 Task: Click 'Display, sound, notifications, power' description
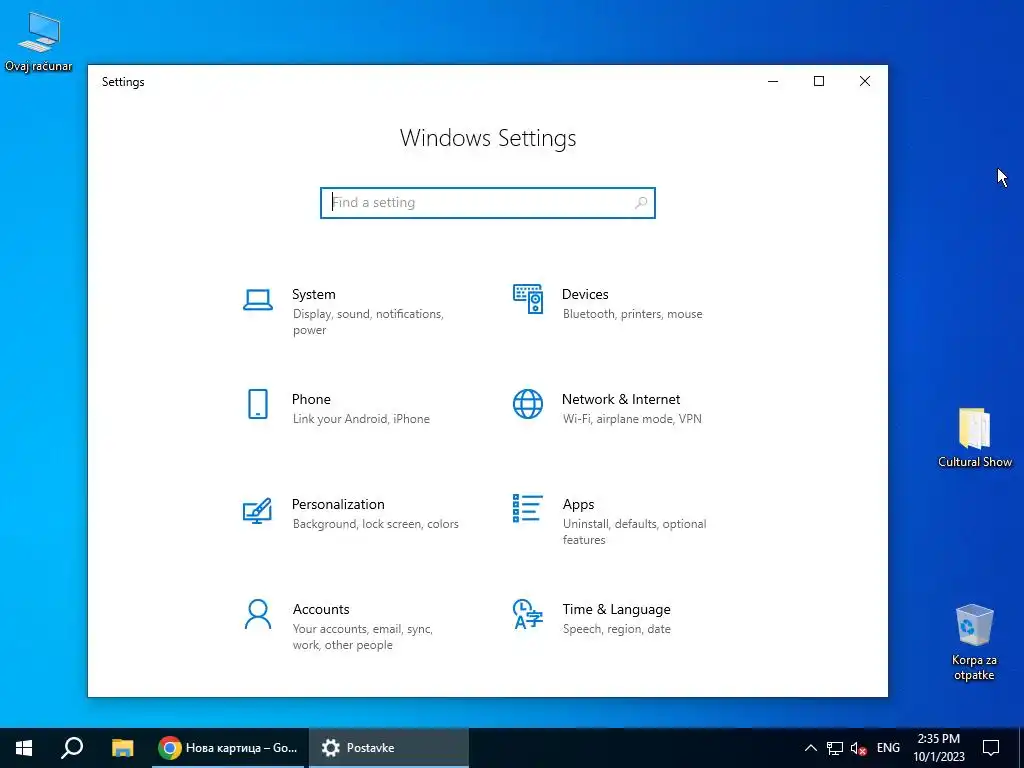[368, 322]
